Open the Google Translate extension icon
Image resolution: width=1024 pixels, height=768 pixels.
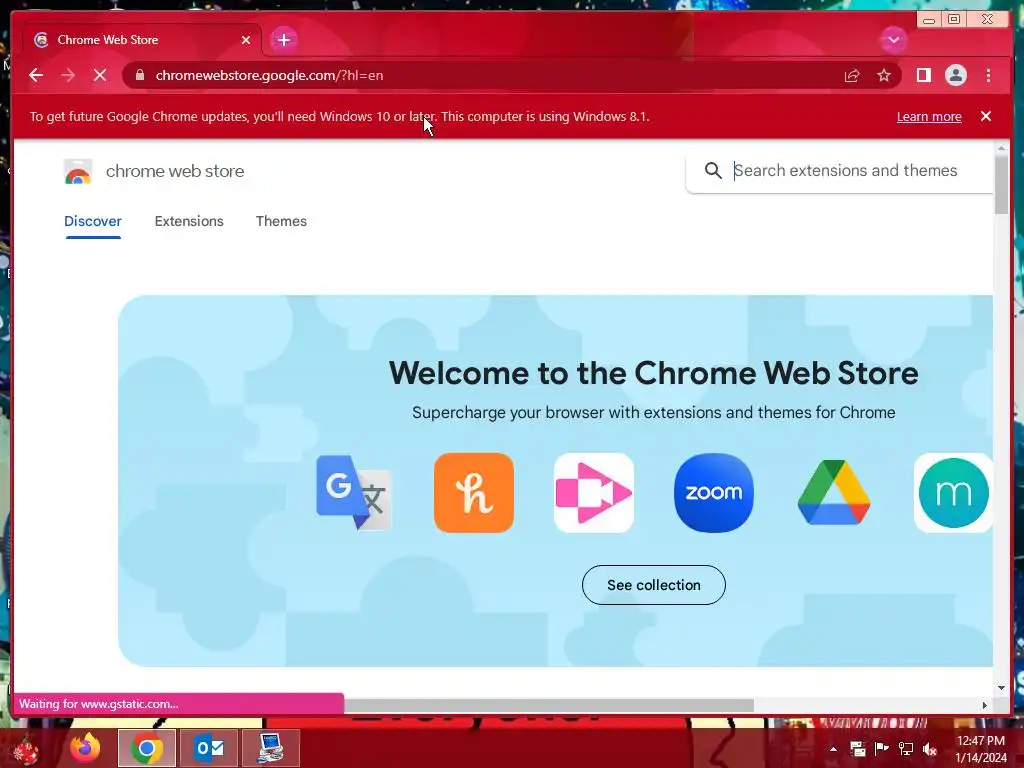coord(354,492)
